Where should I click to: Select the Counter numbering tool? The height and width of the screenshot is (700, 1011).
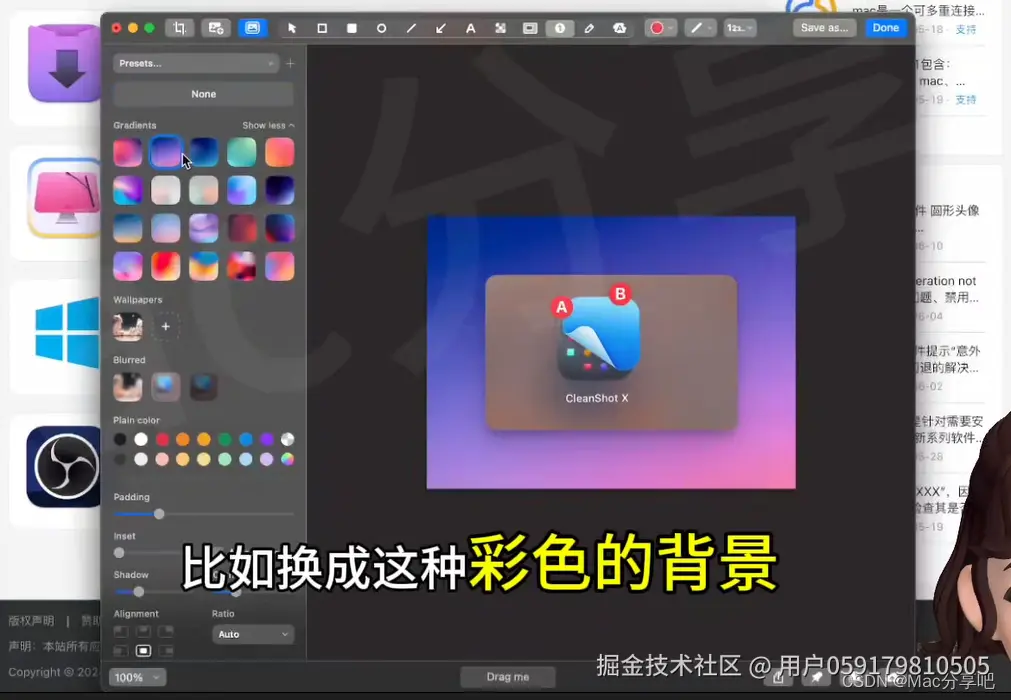[560, 28]
